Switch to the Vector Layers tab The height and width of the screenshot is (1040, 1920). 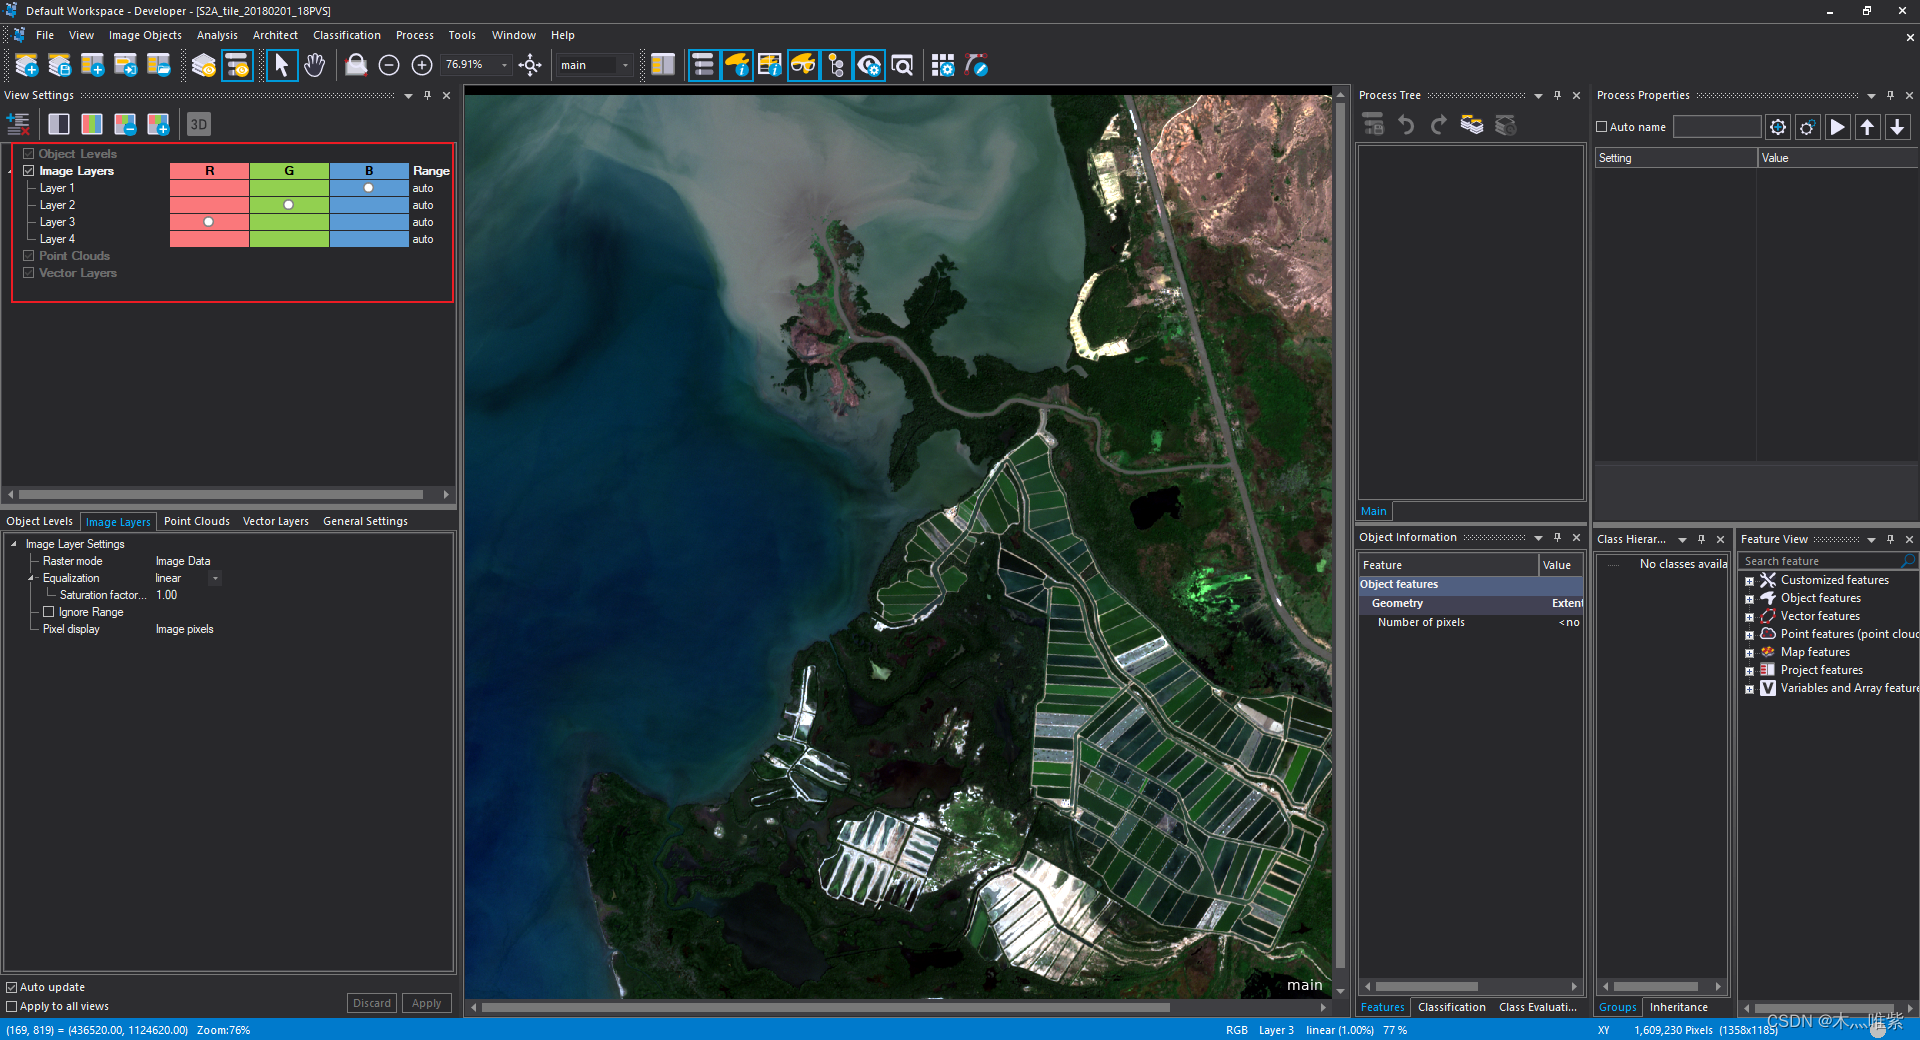click(275, 521)
